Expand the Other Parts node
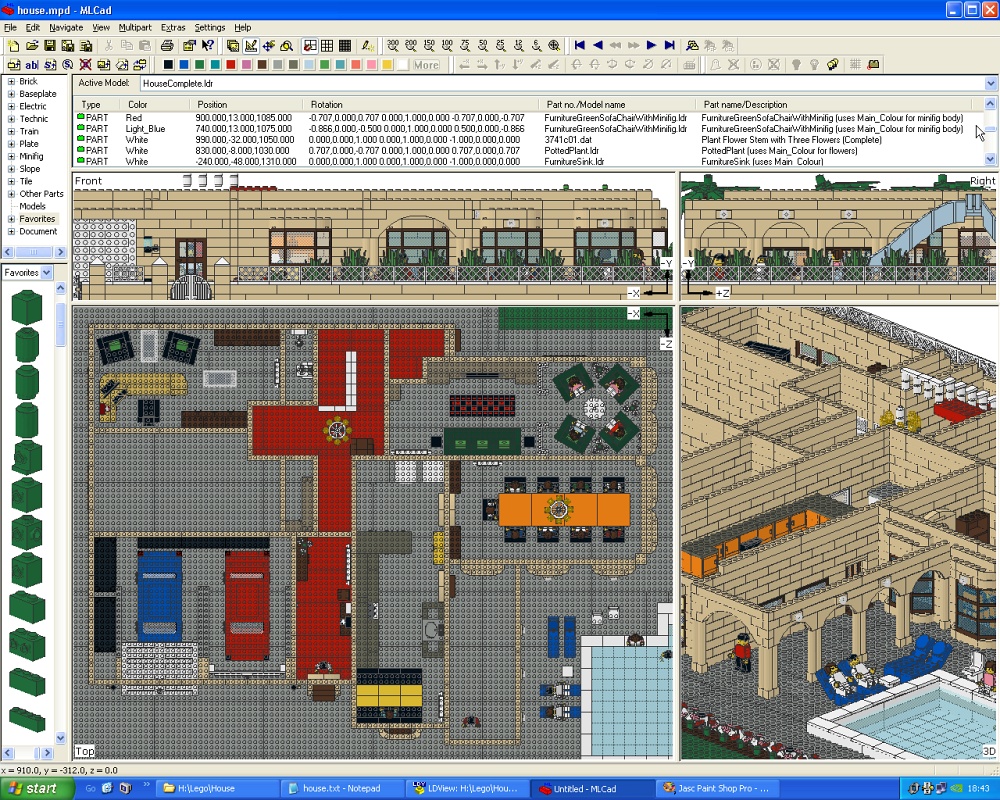This screenshot has height=800, width=1000. point(11,194)
